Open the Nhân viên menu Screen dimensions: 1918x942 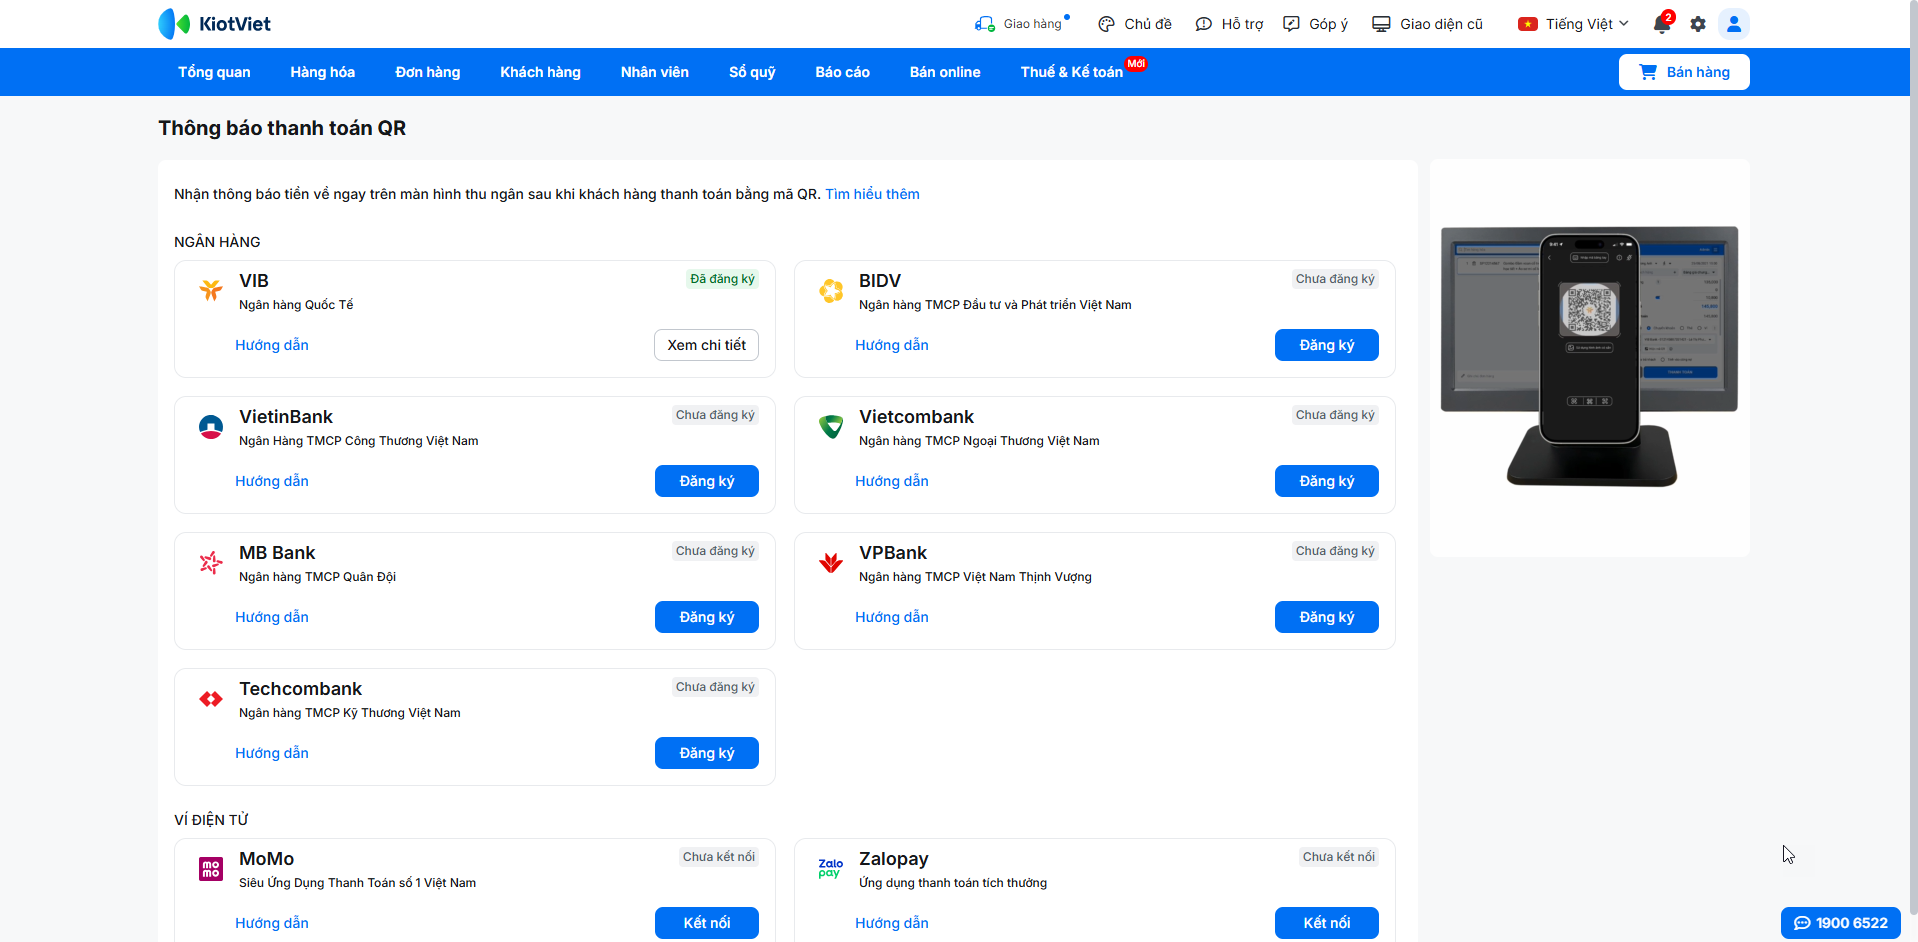[x=655, y=72]
